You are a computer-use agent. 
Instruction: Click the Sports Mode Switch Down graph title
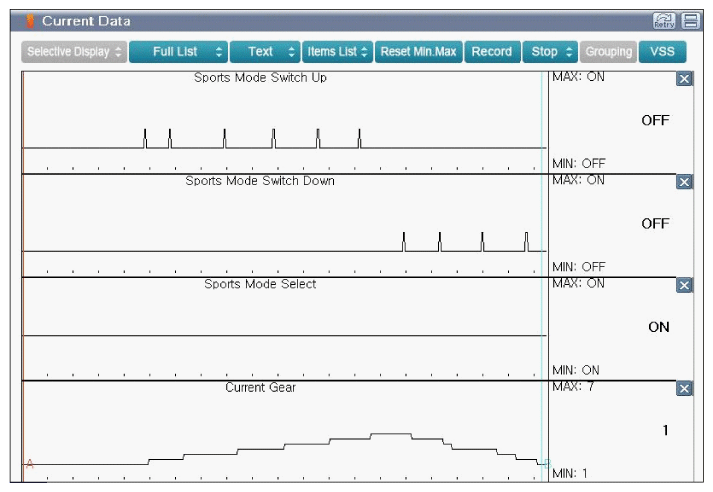coord(260,181)
